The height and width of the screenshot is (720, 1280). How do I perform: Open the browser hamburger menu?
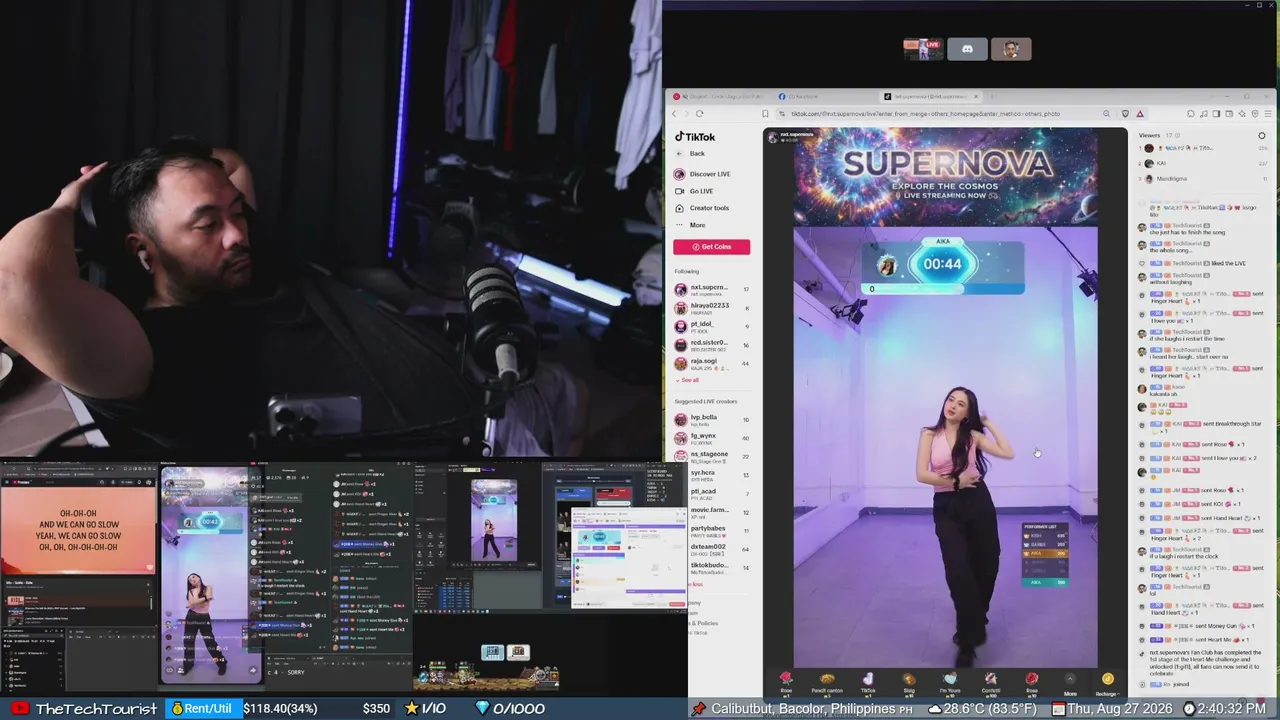pos(1268,114)
